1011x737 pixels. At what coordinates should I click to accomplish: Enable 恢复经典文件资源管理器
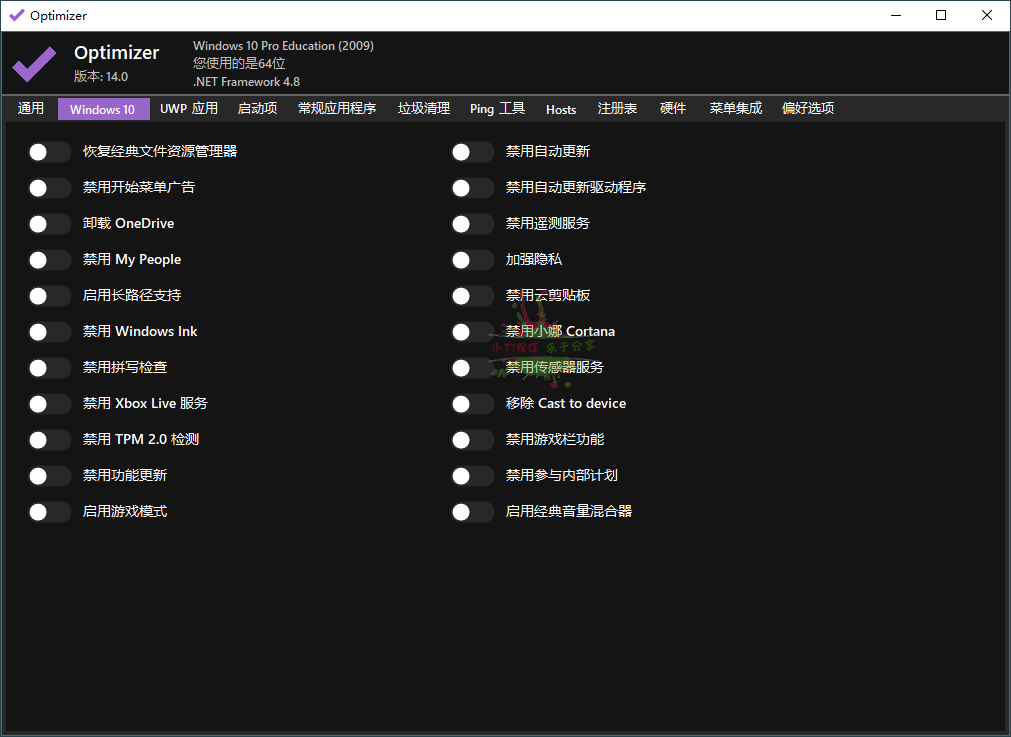[x=49, y=151]
